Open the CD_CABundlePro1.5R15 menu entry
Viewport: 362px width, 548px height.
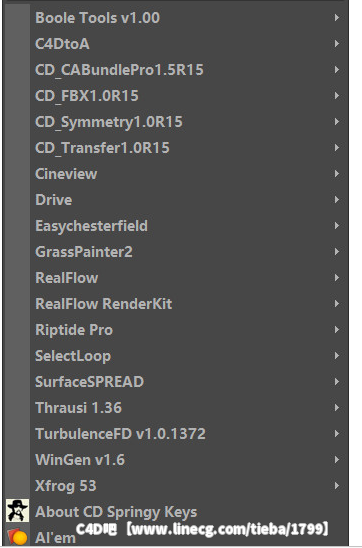coord(176,70)
